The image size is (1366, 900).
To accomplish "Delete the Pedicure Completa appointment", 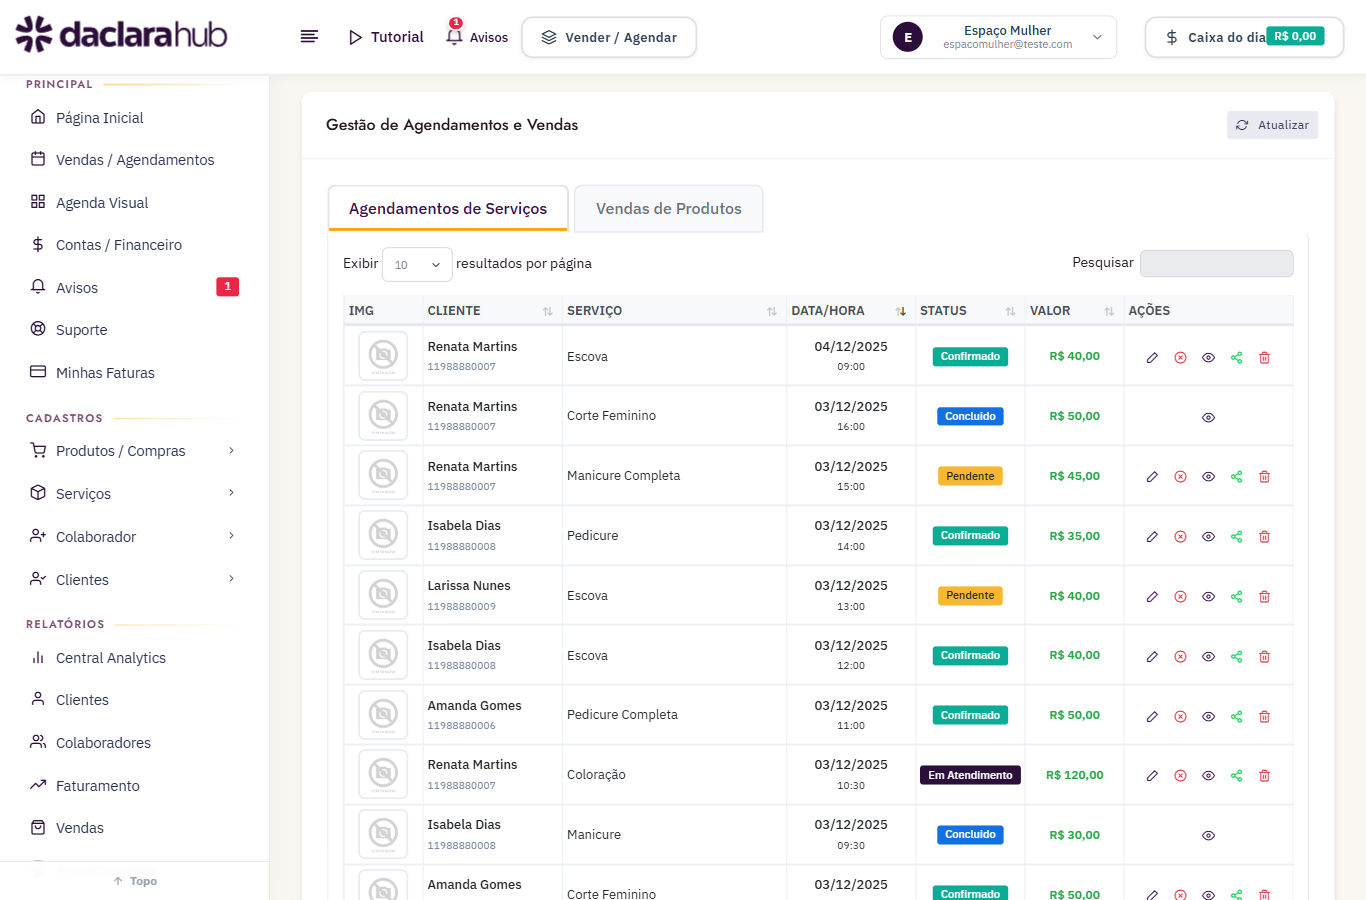I will [x=1264, y=717].
